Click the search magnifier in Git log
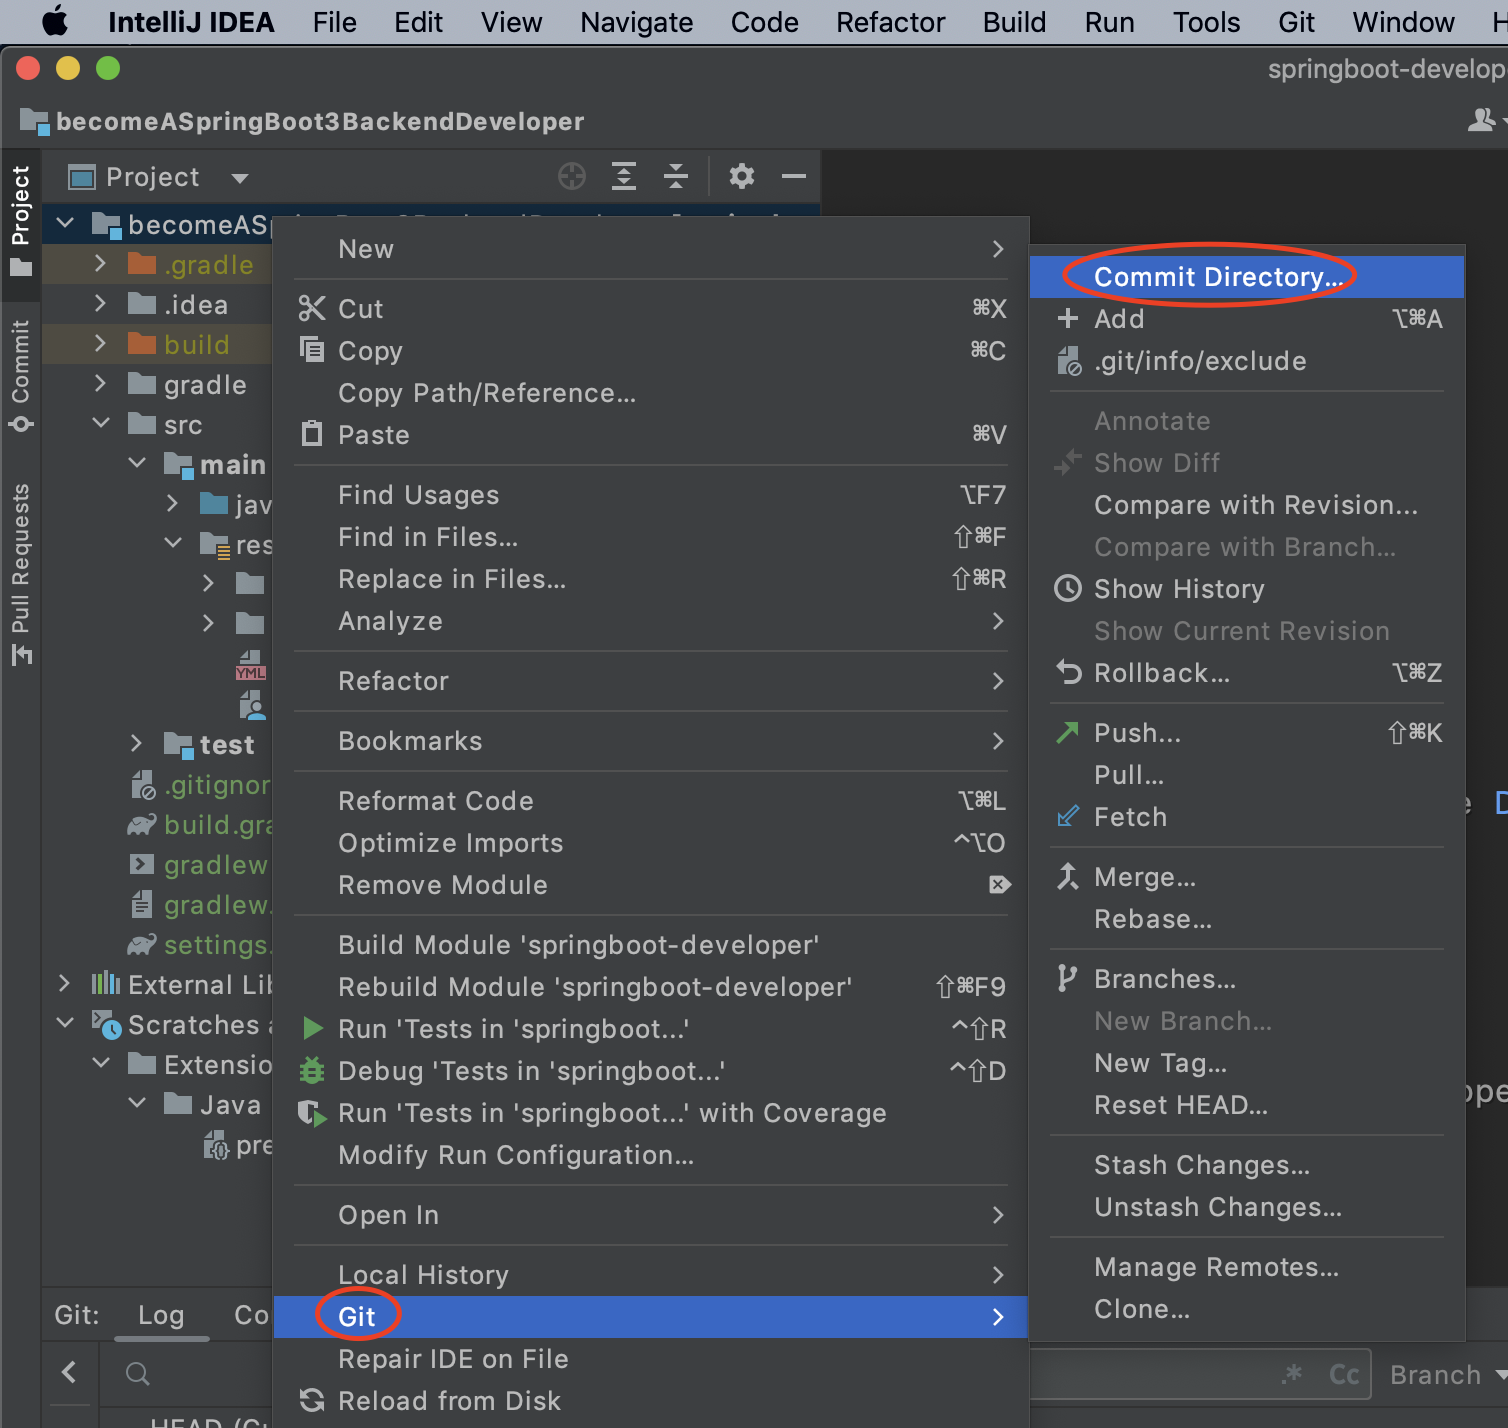 click(138, 1374)
